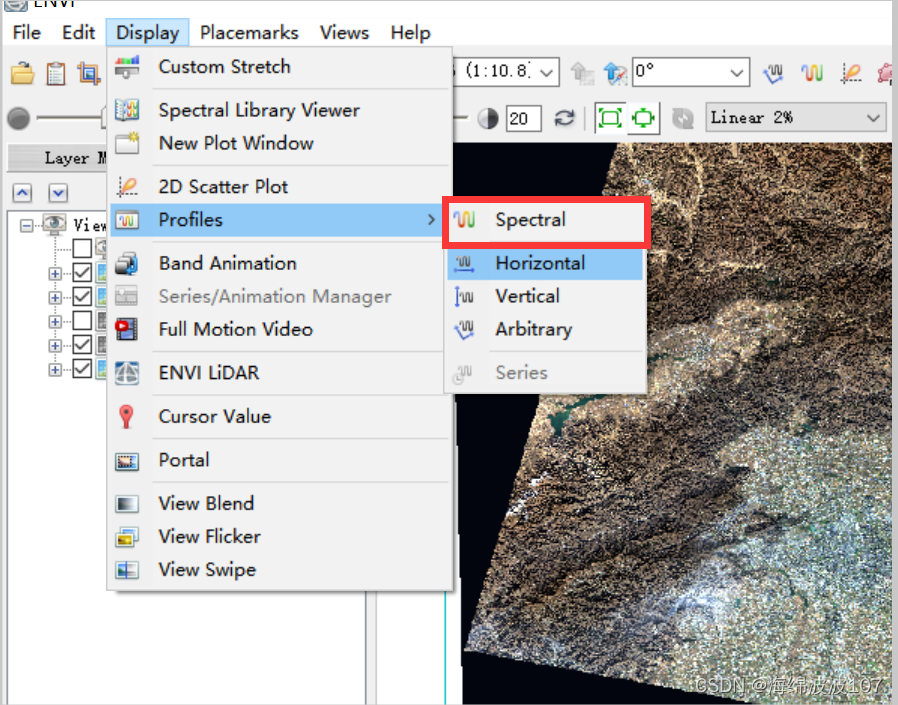This screenshot has height=705, width=898.
Task: Click the green crosshair toolbar icon
Action: [x=643, y=119]
